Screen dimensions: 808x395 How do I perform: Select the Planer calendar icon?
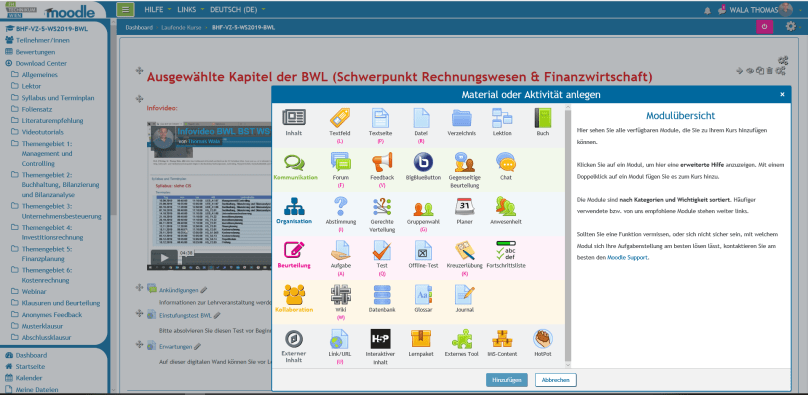point(464,206)
